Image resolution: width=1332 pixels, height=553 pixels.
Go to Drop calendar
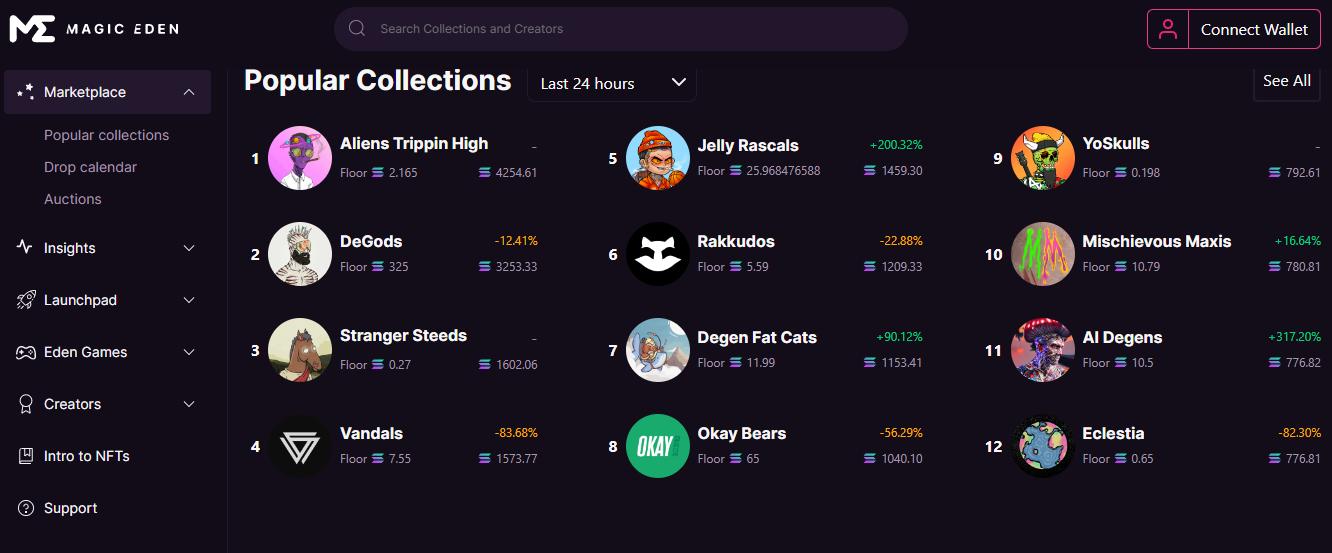point(90,167)
